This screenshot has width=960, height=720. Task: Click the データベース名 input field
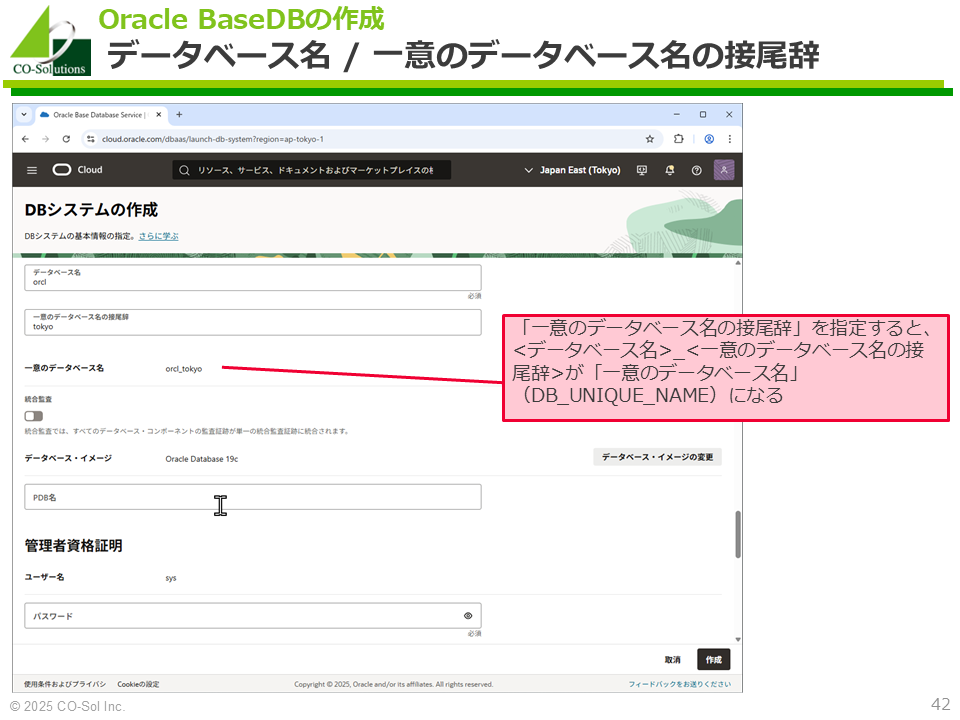tap(253, 277)
